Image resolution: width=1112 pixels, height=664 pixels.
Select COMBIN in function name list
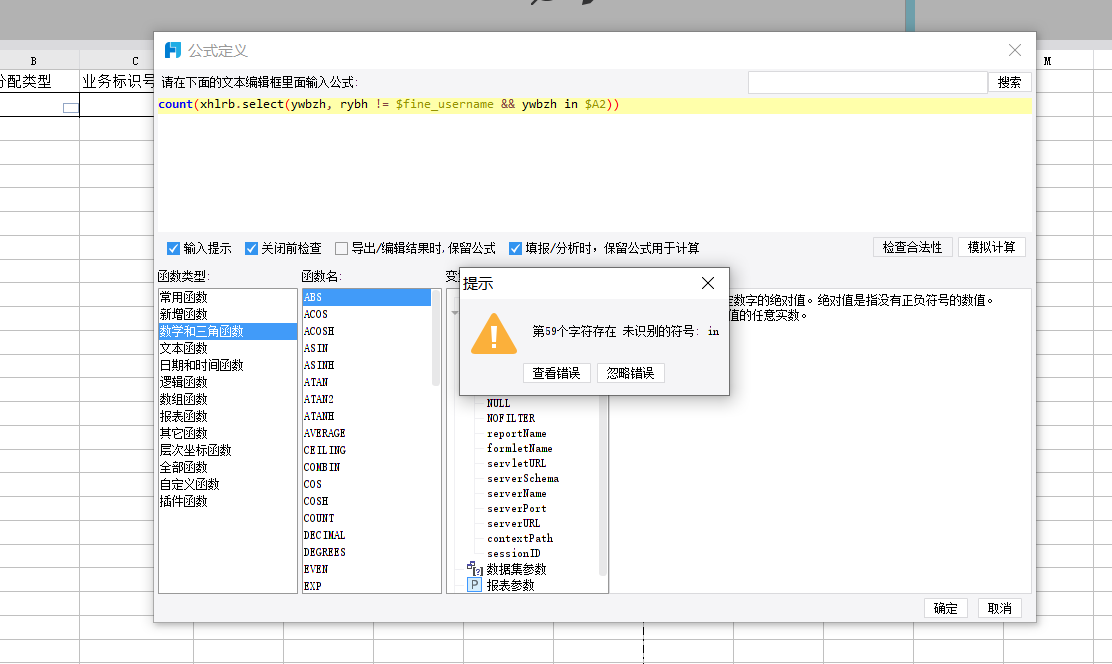coord(367,467)
